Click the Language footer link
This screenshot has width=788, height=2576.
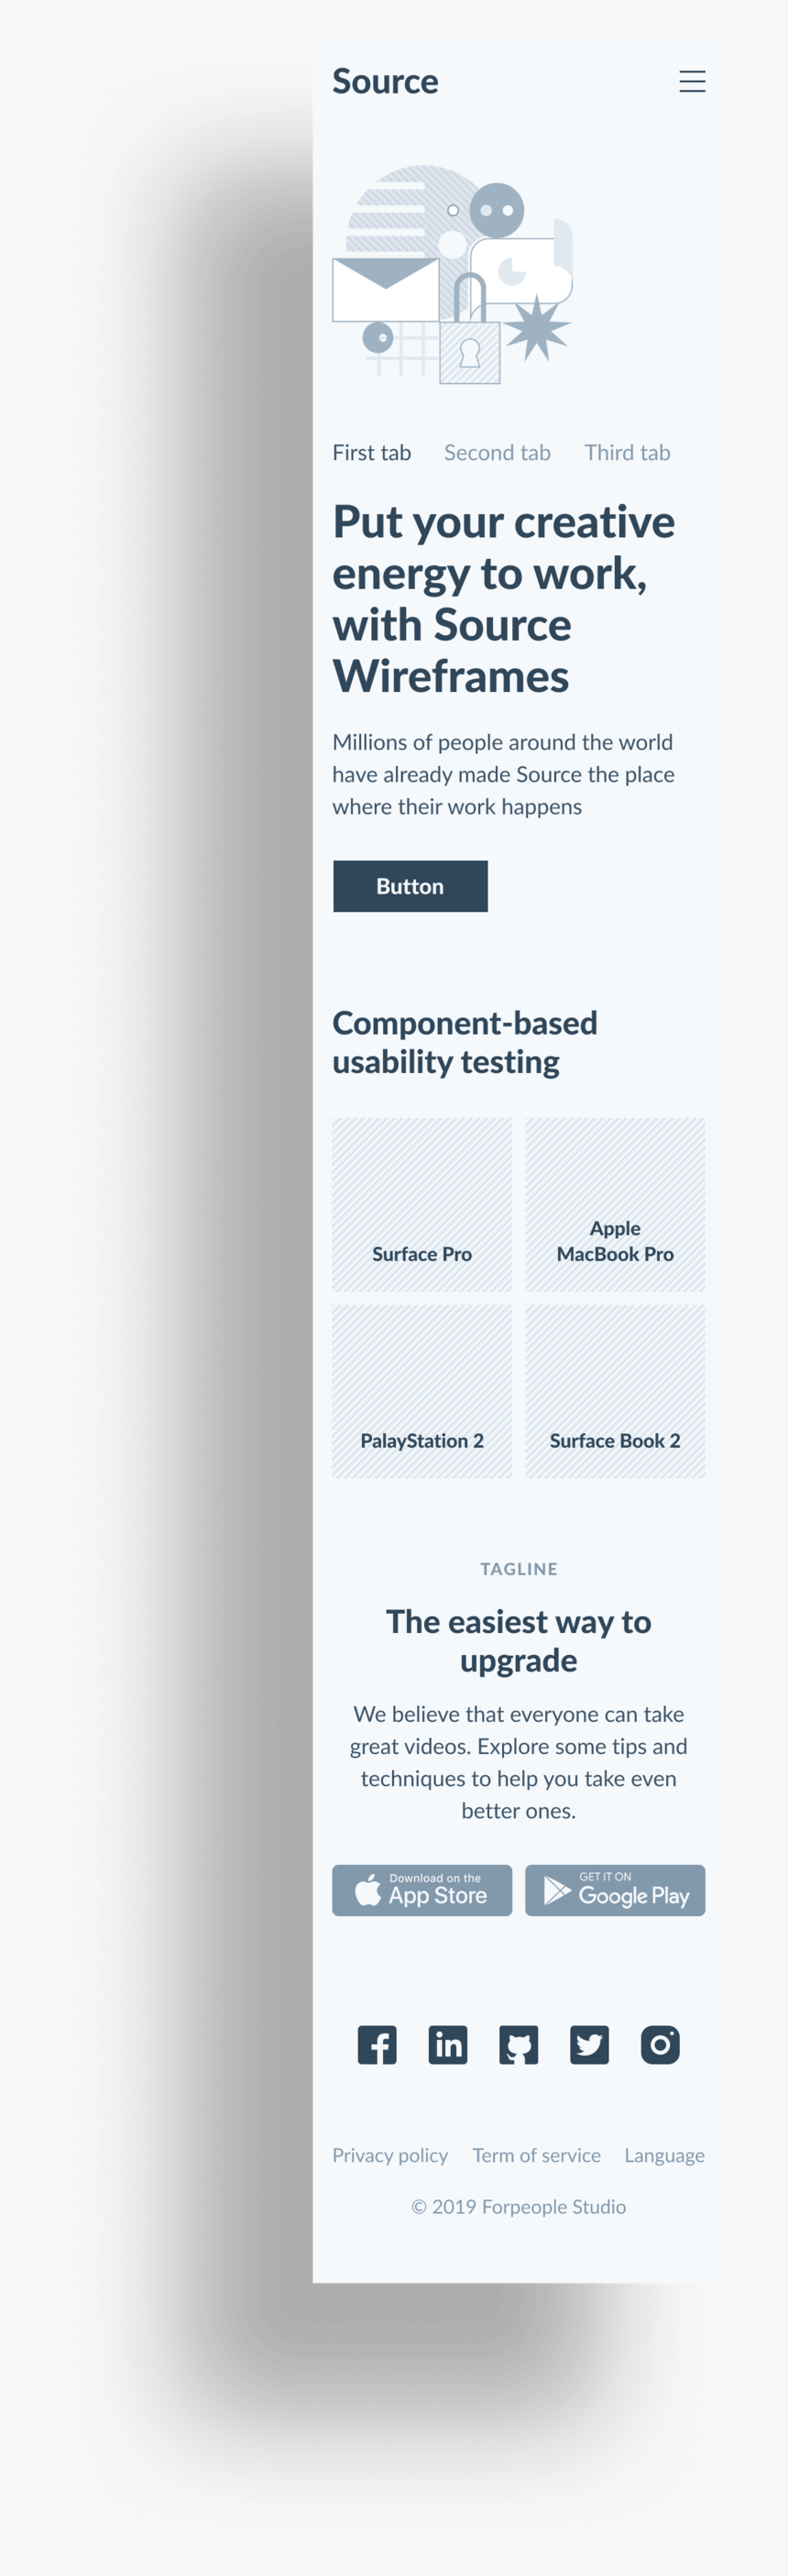pos(664,2155)
